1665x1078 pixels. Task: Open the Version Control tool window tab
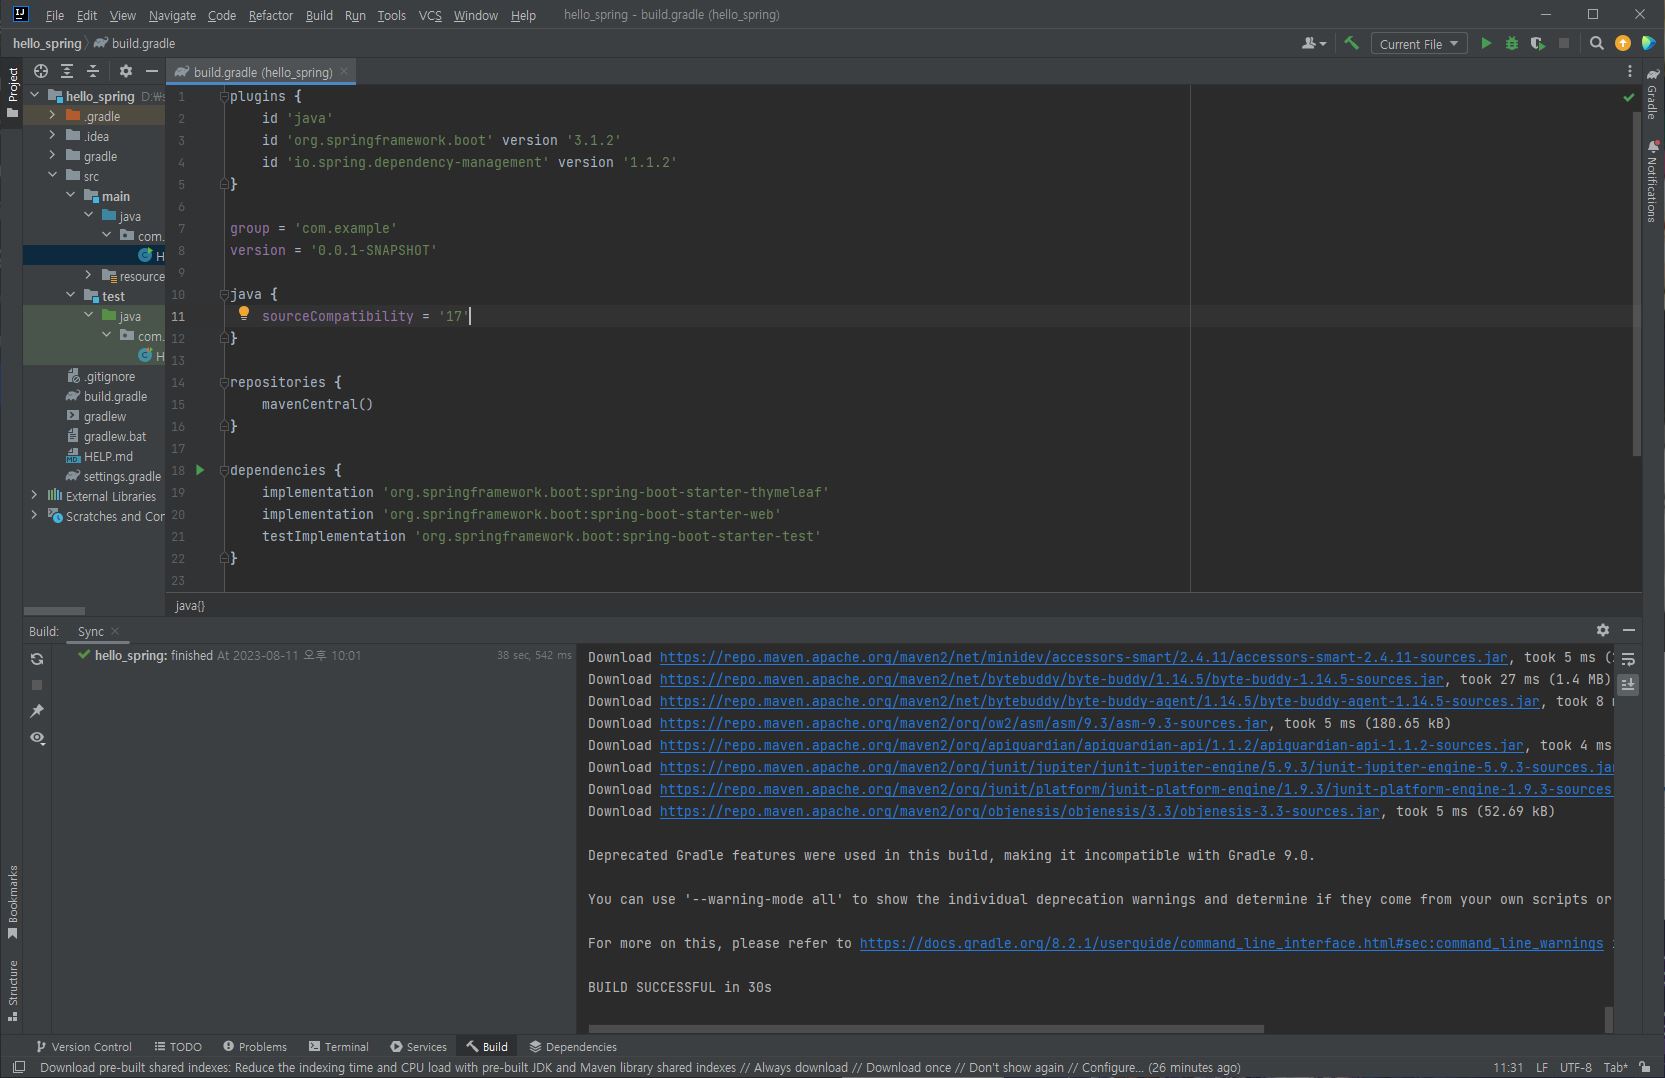click(84, 1046)
